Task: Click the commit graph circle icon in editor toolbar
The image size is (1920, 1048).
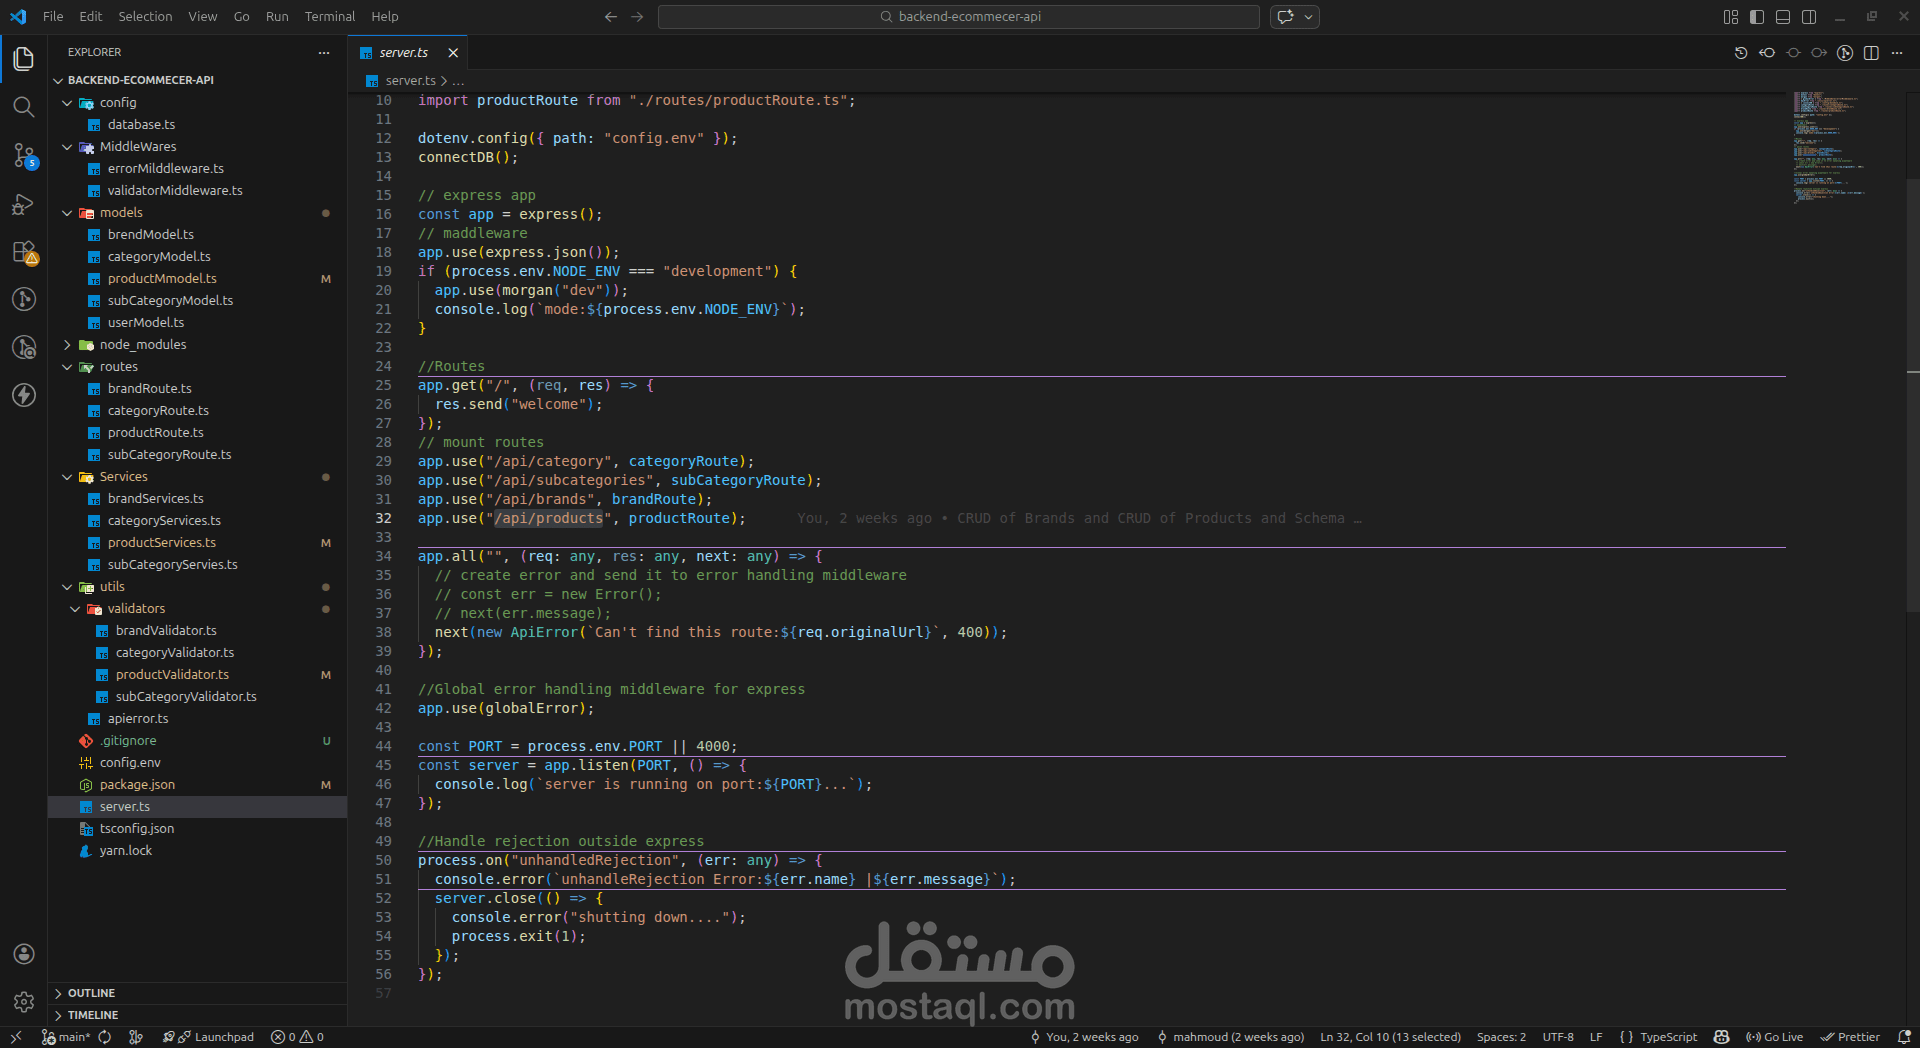Action: (x=1845, y=53)
